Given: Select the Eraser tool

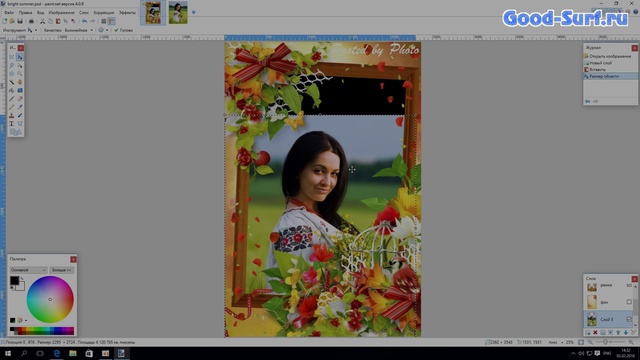Looking at the screenshot, I should point(20,99).
